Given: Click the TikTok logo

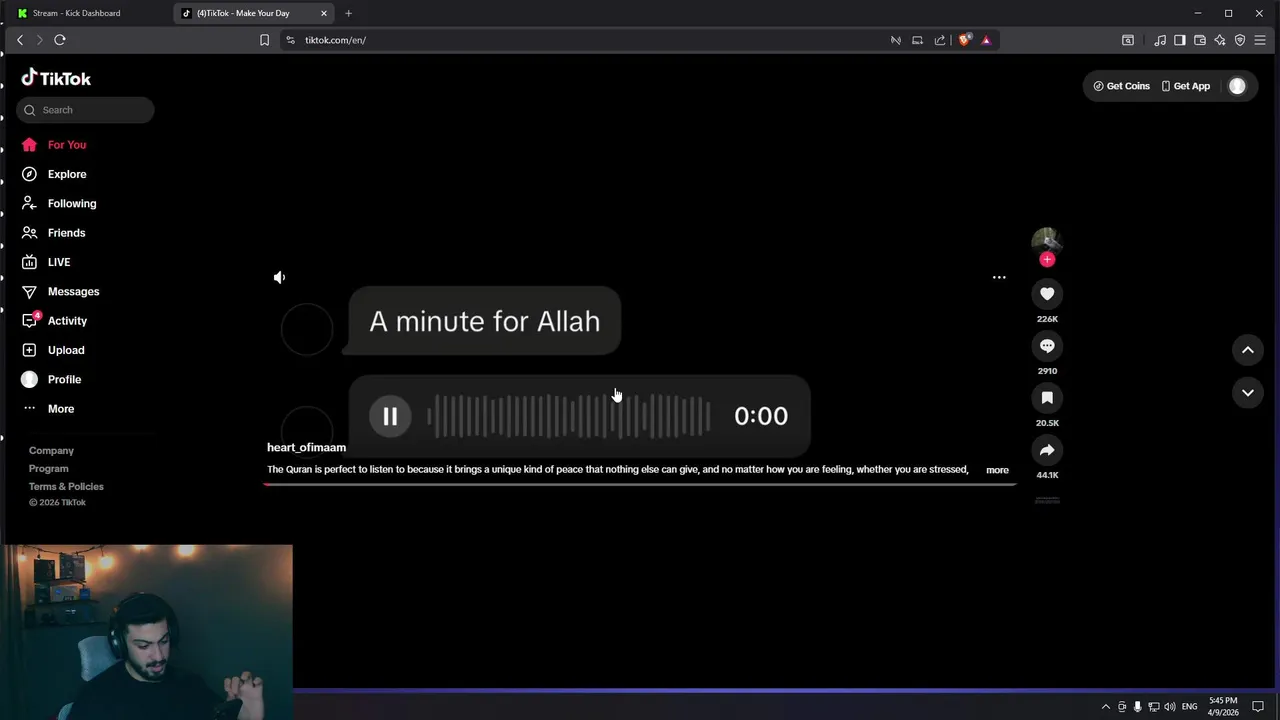Looking at the screenshot, I should 56,78.
